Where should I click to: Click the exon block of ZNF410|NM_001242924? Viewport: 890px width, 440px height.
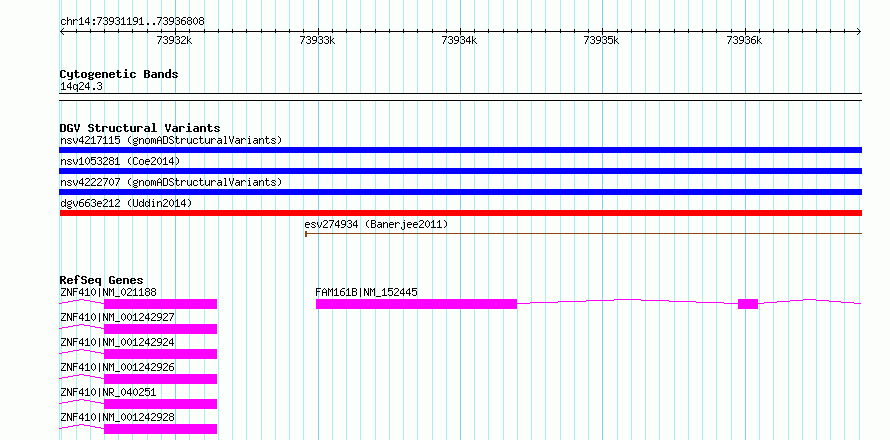(161, 354)
